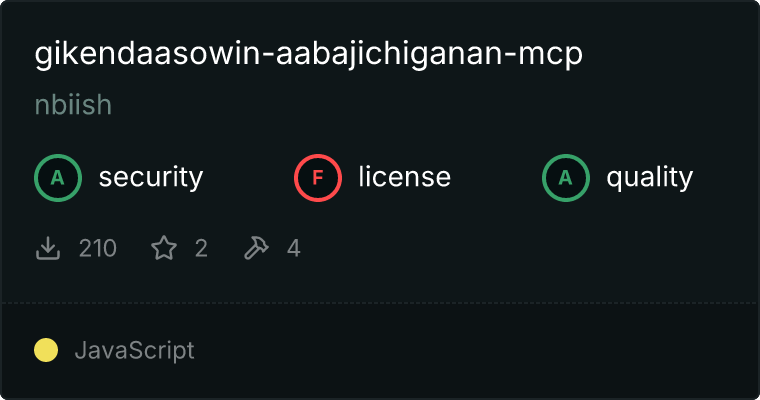Click the downloads arrow icon
760x400 pixels.
click(48, 248)
